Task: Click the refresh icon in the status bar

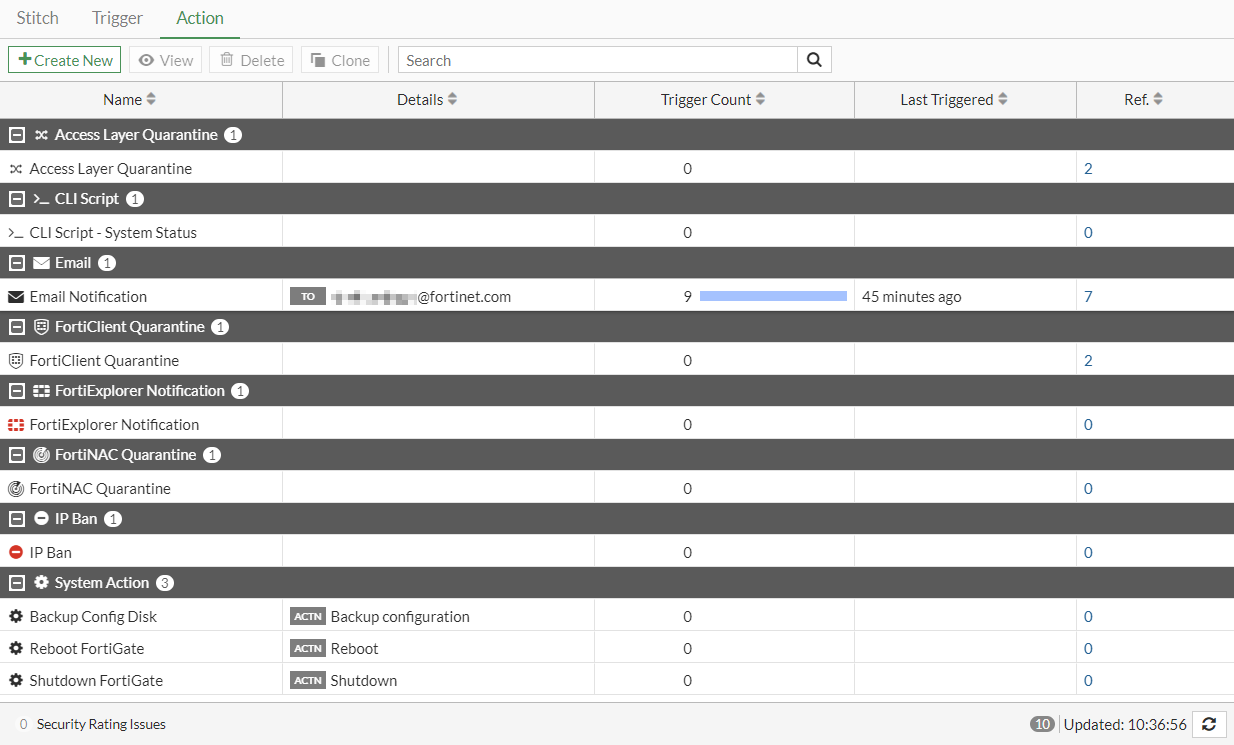Action: tap(1209, 724)
